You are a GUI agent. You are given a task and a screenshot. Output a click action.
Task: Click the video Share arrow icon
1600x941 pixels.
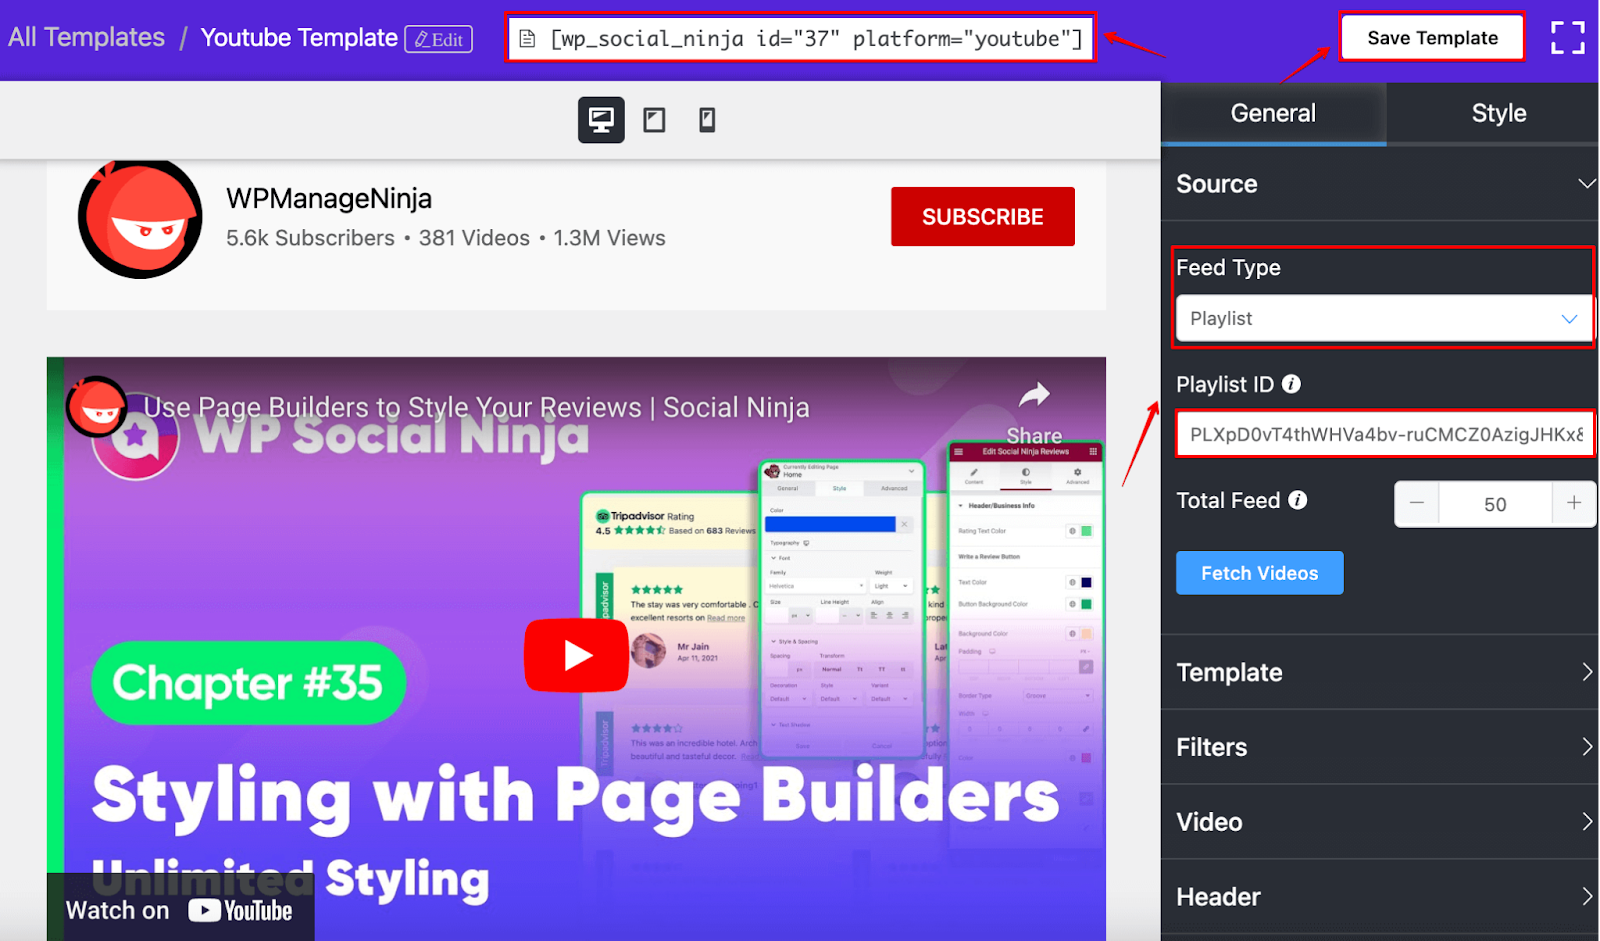(1034, 396)
